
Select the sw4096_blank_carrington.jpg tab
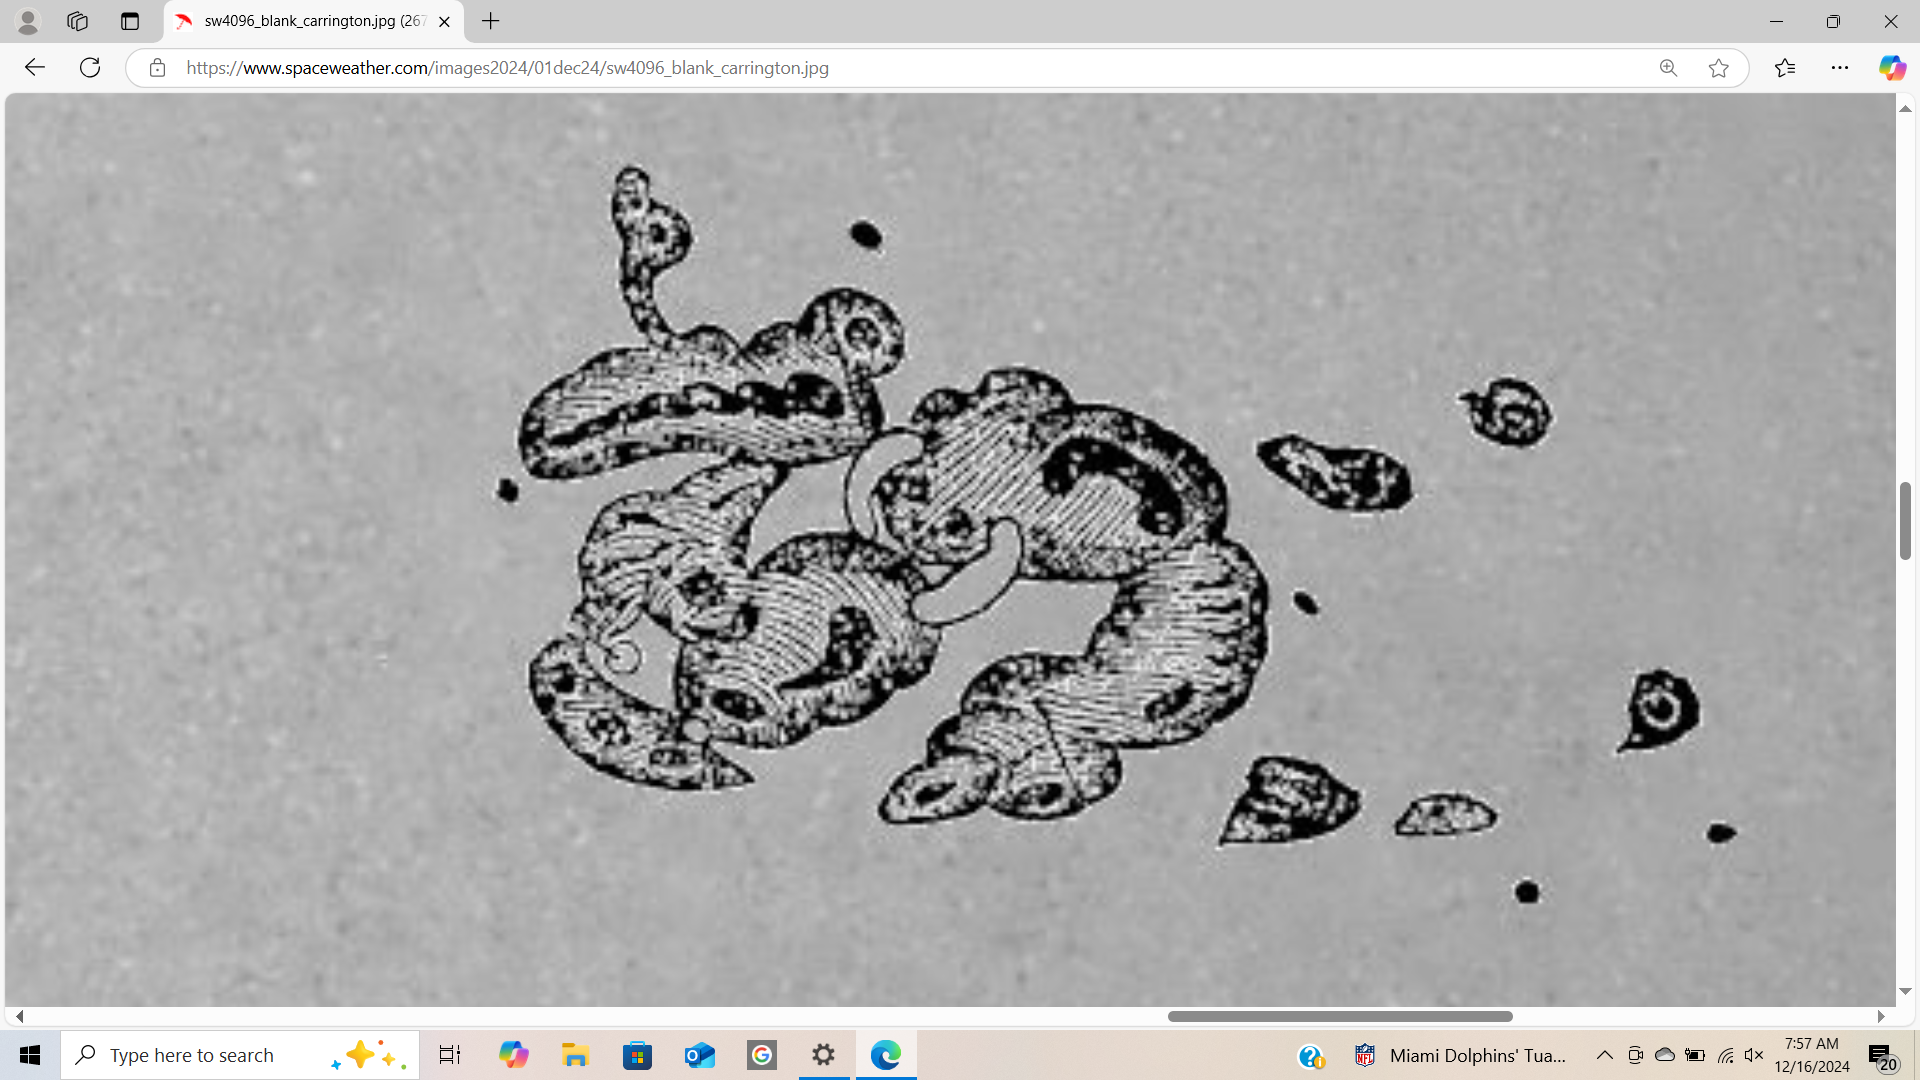[310, 21]
